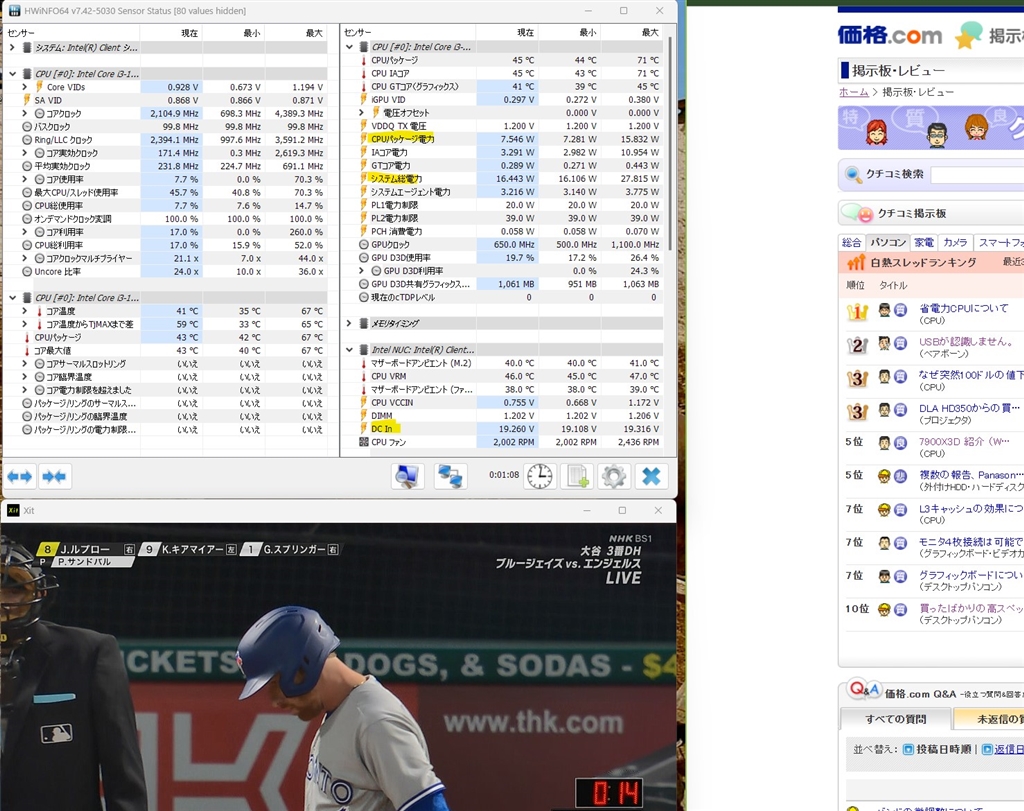The height and width of the screenshot is (811, 1024).
Task: Click the two networked computers icon in HWiNFO
Action: (451, 477)
